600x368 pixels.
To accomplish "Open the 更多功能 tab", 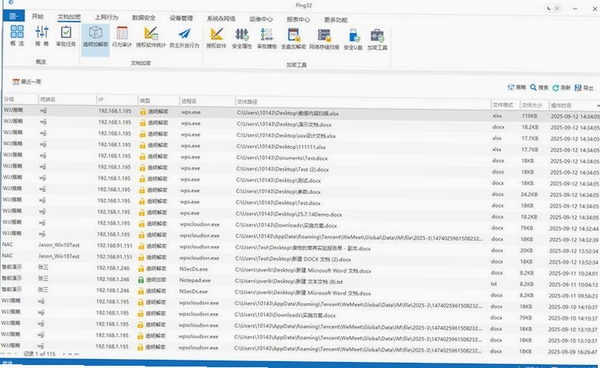I will [x=336, y=20].
